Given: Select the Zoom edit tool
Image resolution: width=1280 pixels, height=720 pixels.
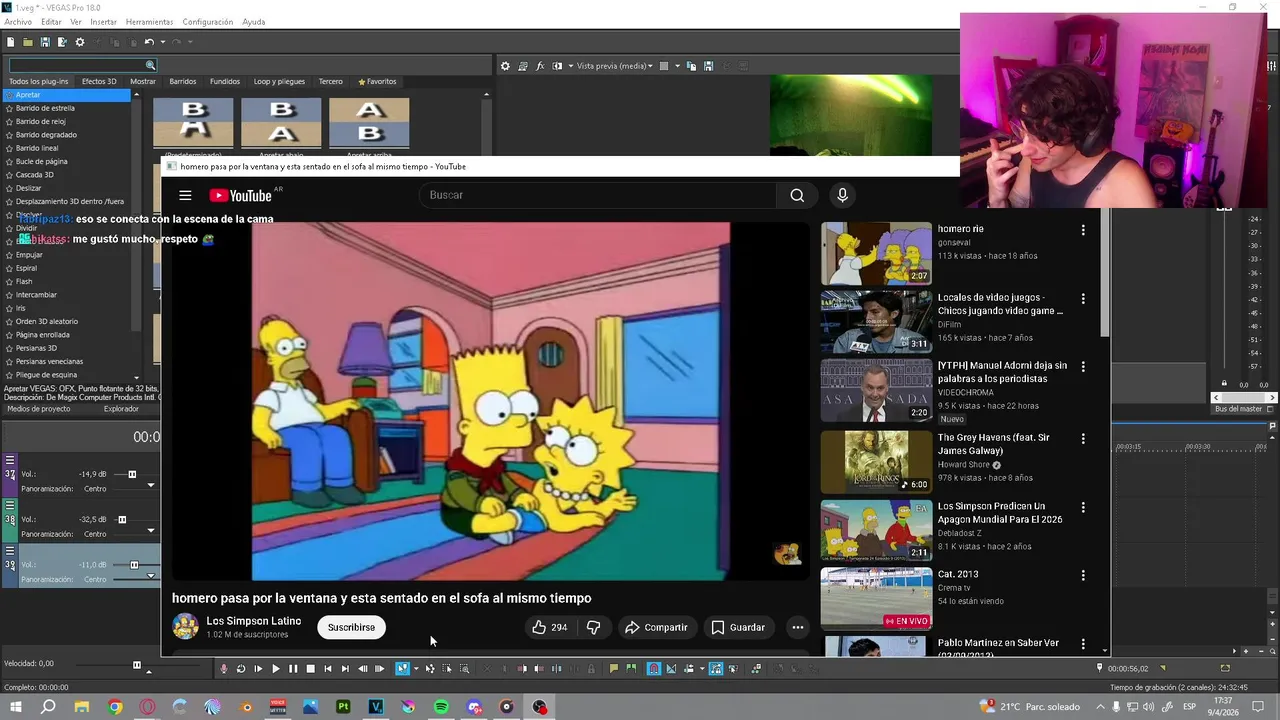Looking at the screenshot, I should [x=464, y=669].
